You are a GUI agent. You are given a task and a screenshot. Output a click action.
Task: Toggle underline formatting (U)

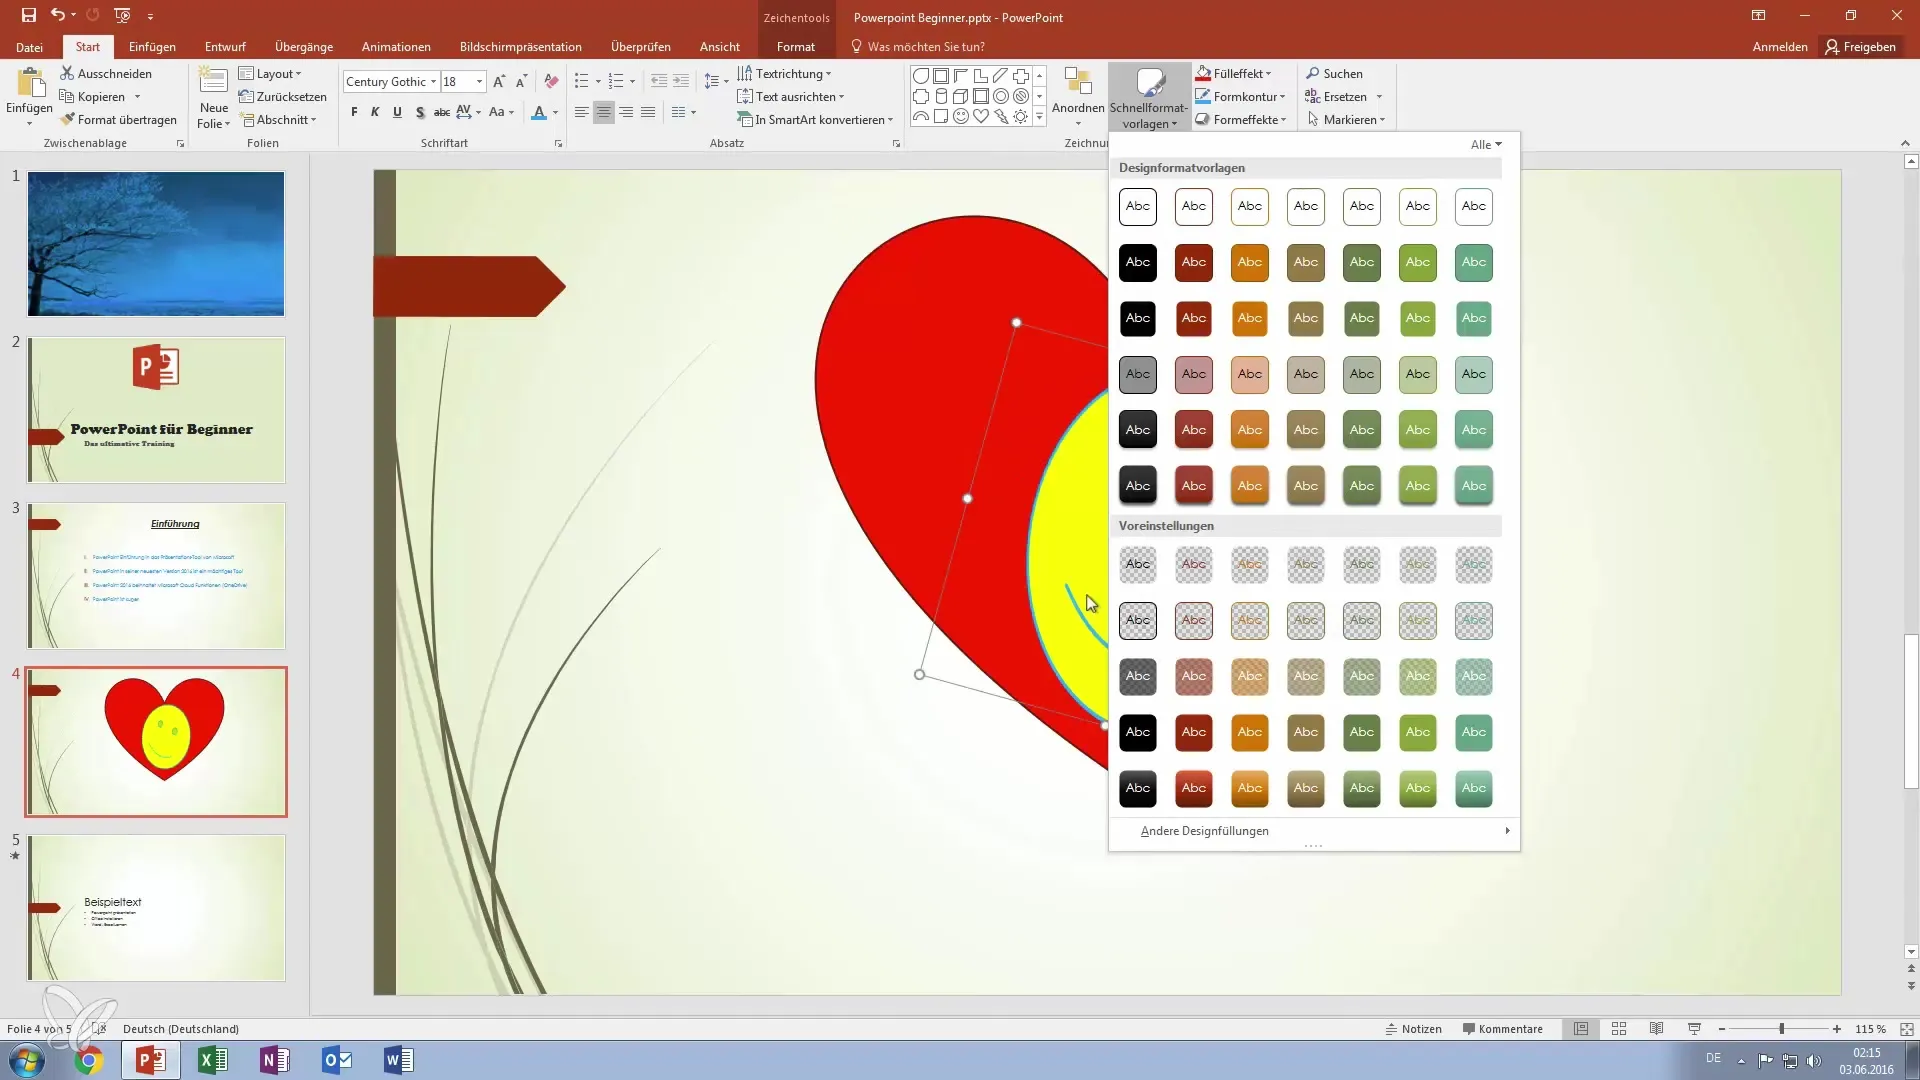coord(397,112)
